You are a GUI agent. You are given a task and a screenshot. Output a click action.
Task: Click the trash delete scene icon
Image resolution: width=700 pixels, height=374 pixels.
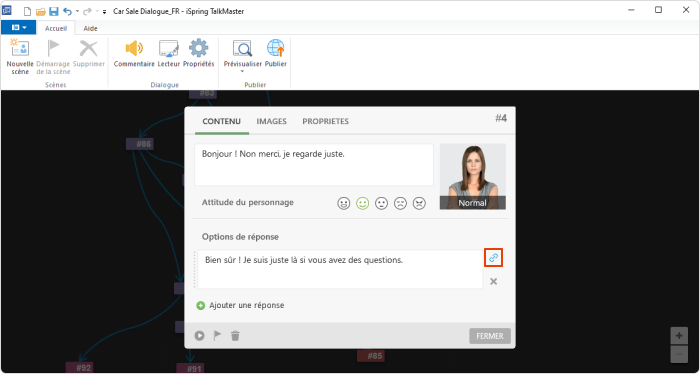[x=235, y=336]
